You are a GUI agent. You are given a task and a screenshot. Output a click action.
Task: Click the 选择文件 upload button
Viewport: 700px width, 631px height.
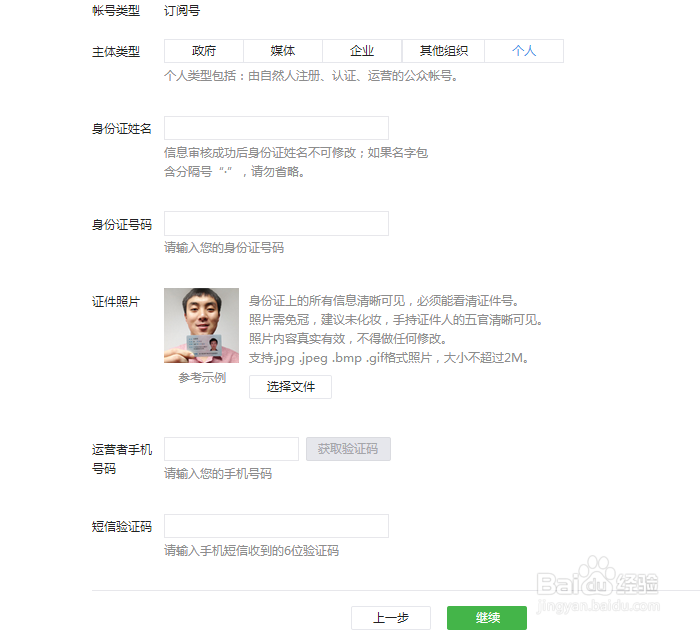[290, 387]
